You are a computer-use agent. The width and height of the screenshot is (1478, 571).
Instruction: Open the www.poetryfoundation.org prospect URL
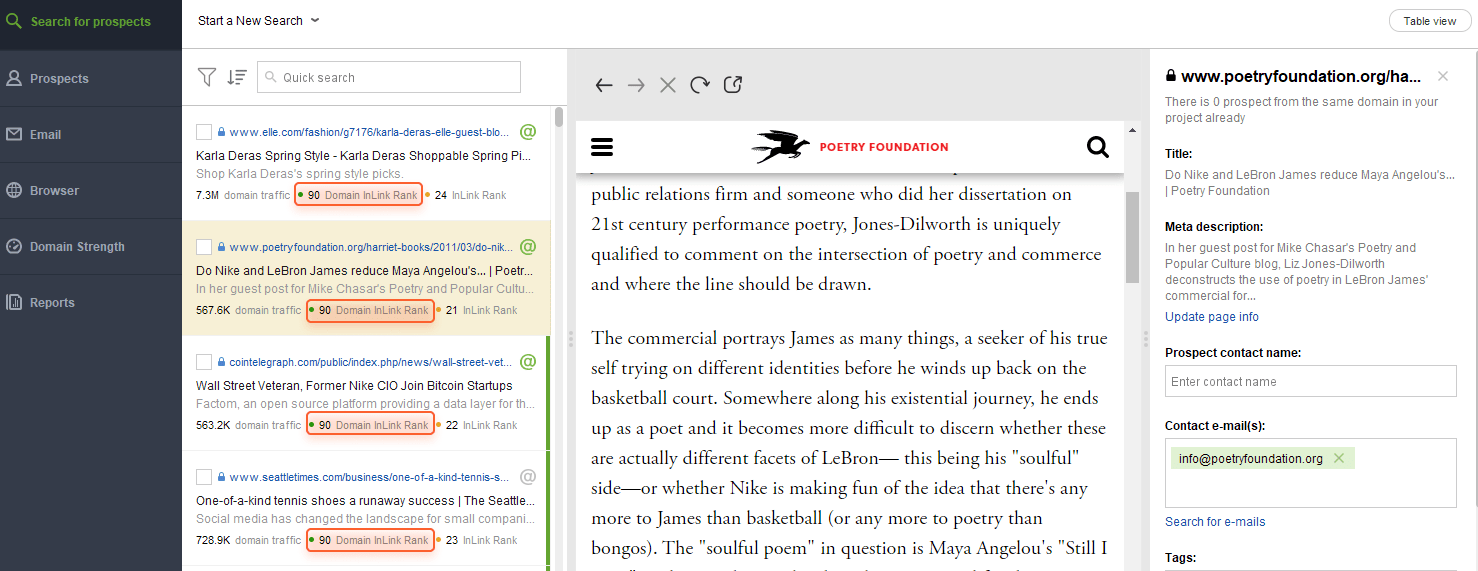tap(370, 246)
